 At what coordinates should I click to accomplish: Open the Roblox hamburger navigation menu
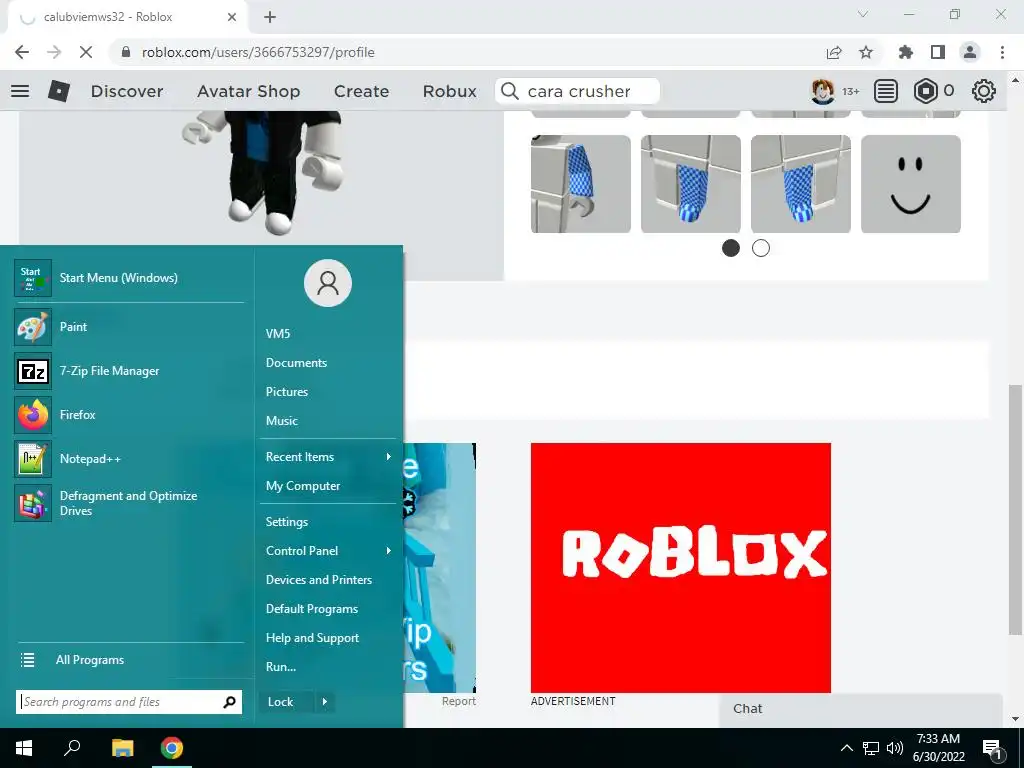[20, 91]
